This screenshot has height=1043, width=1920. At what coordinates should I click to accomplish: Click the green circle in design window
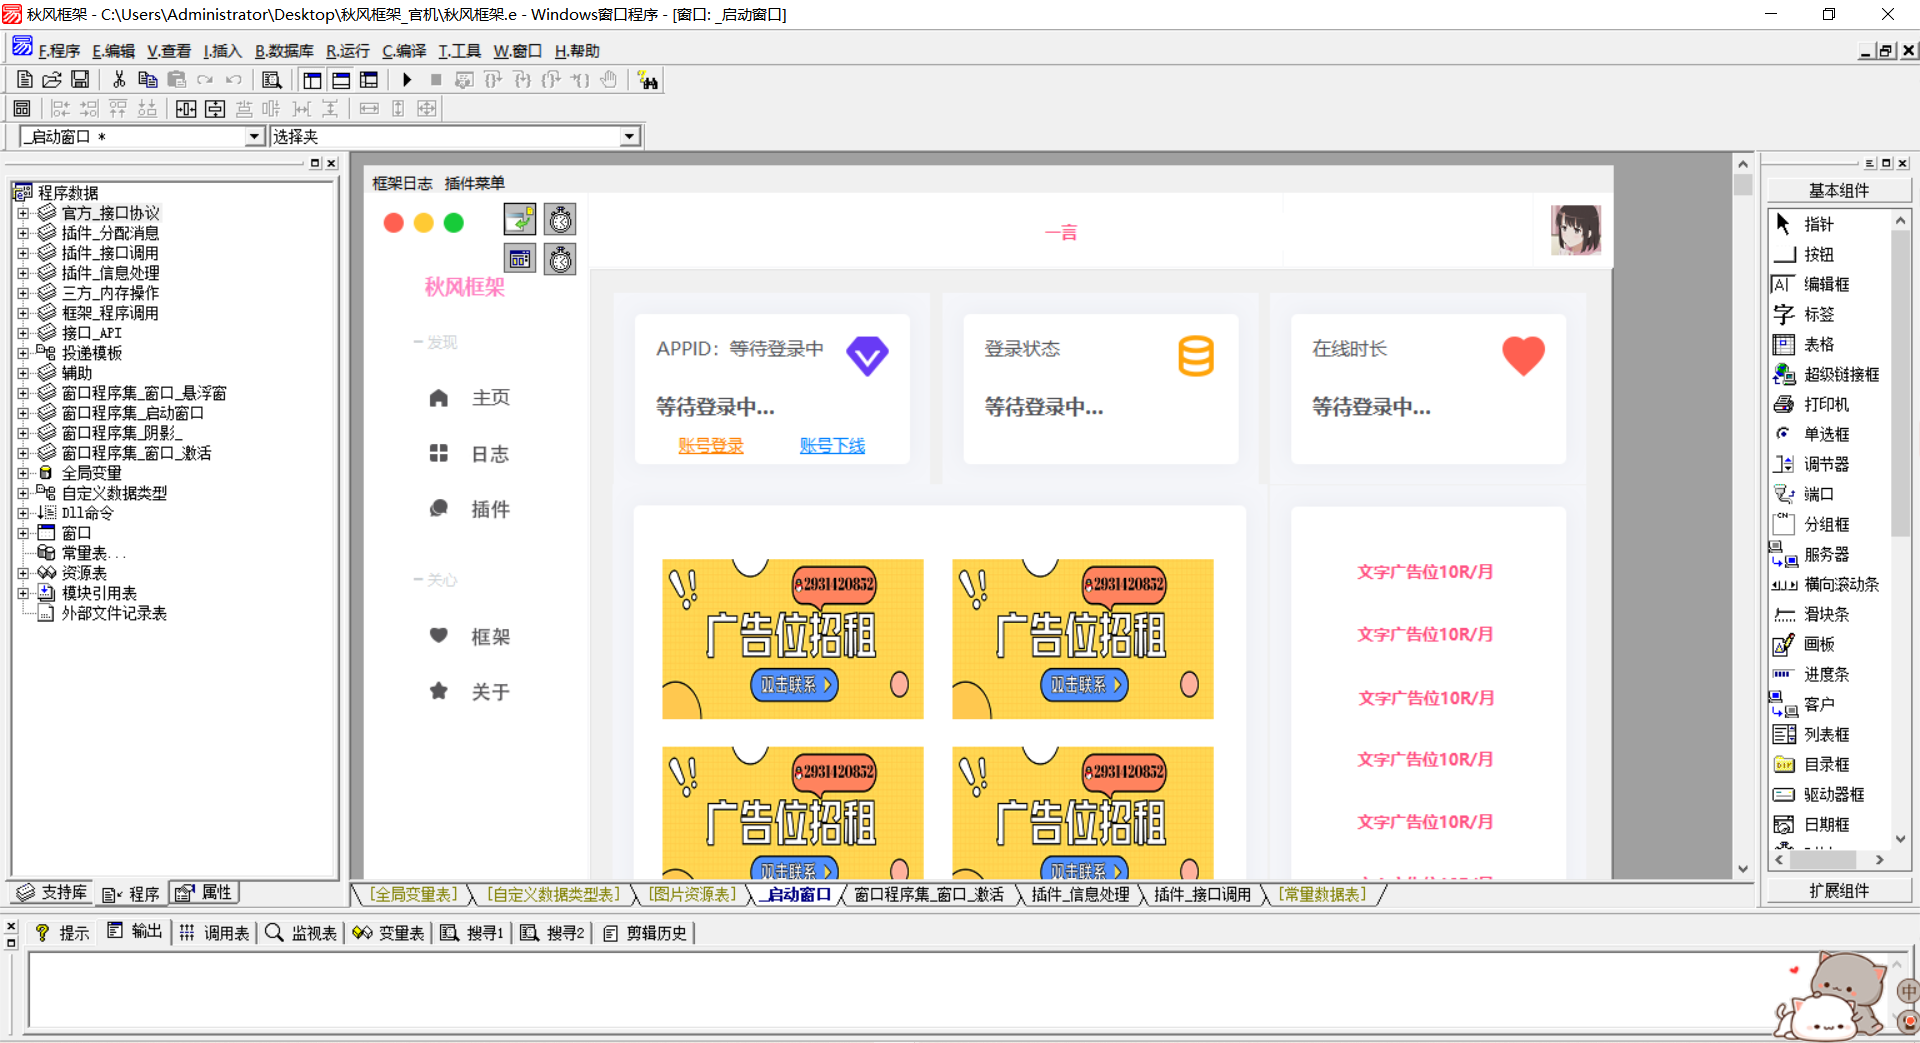[x=454, y=223]
